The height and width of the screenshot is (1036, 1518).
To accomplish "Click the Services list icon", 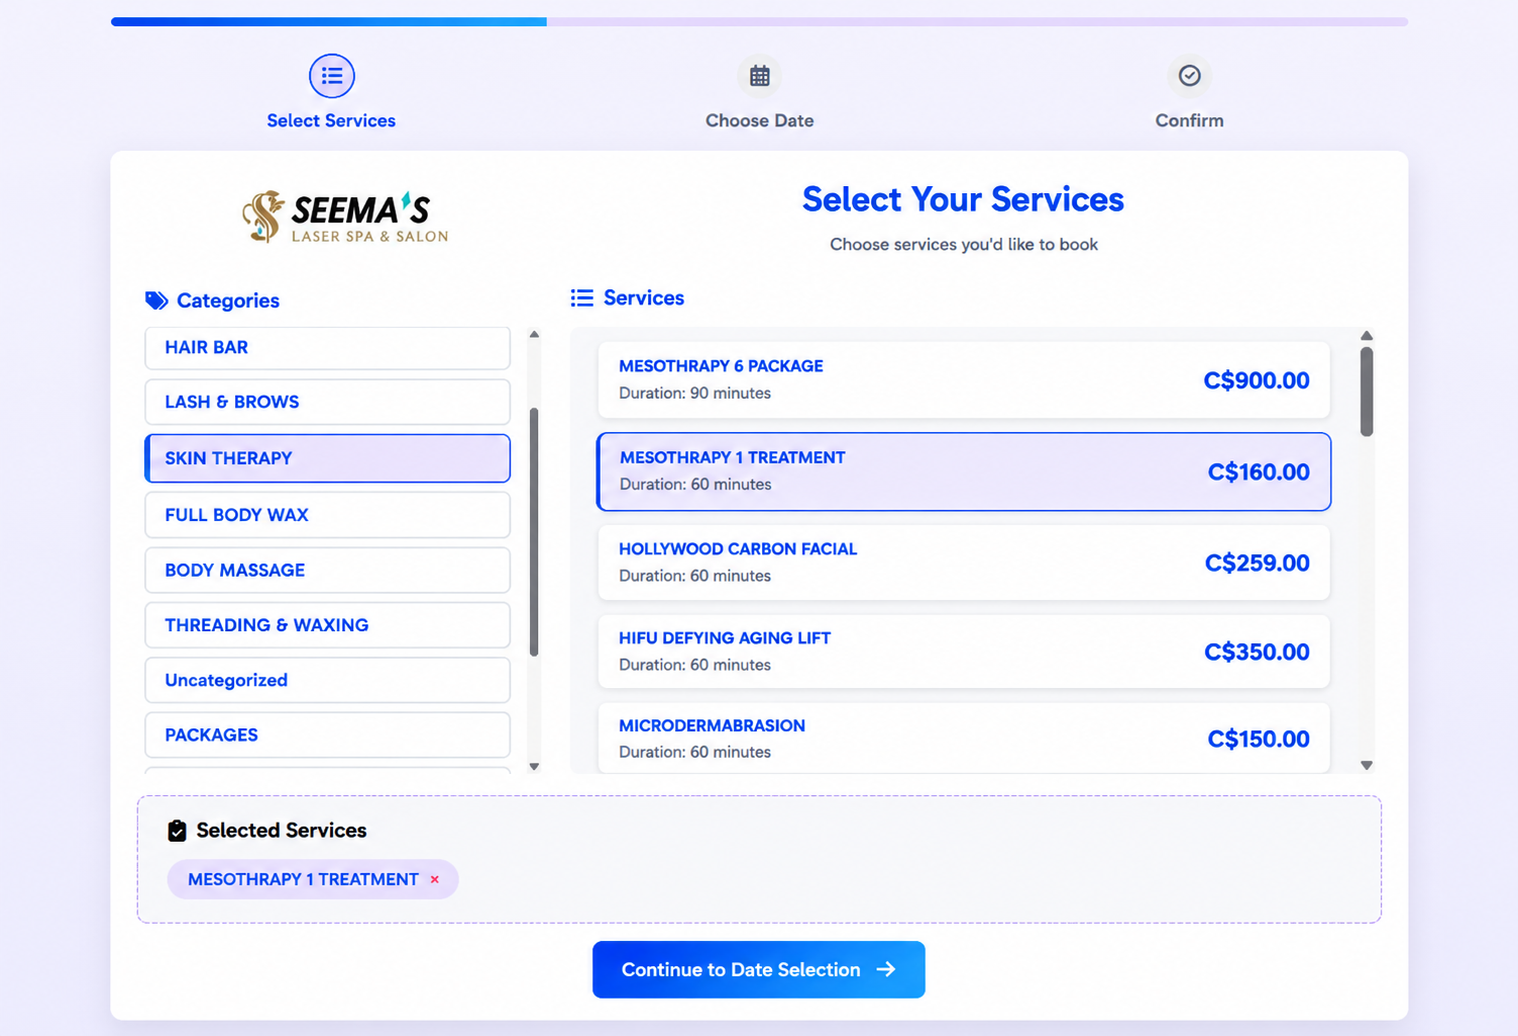I will point(582,298).
